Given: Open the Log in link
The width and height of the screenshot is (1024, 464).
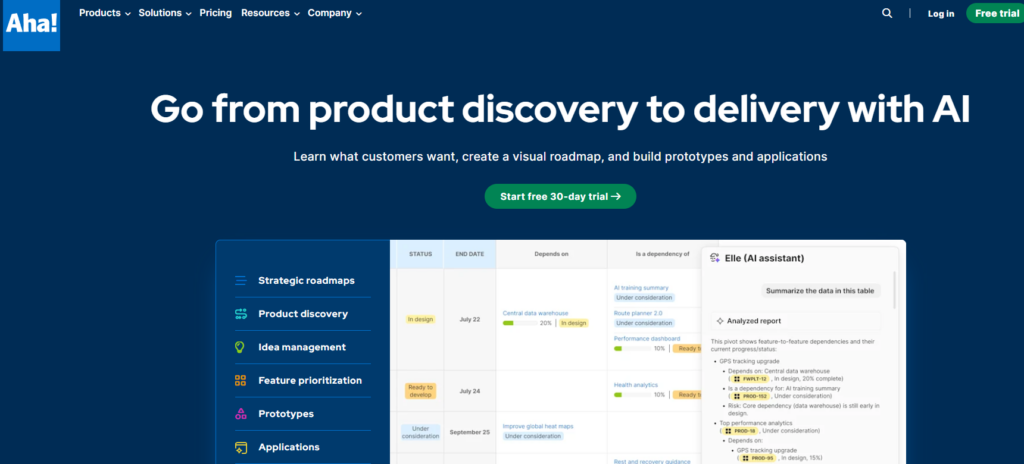Looking at the screenshot, I should tap(940, 13).
